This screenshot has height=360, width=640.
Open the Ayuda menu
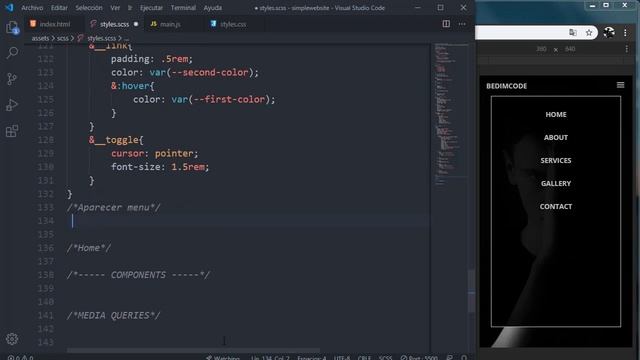213,8
